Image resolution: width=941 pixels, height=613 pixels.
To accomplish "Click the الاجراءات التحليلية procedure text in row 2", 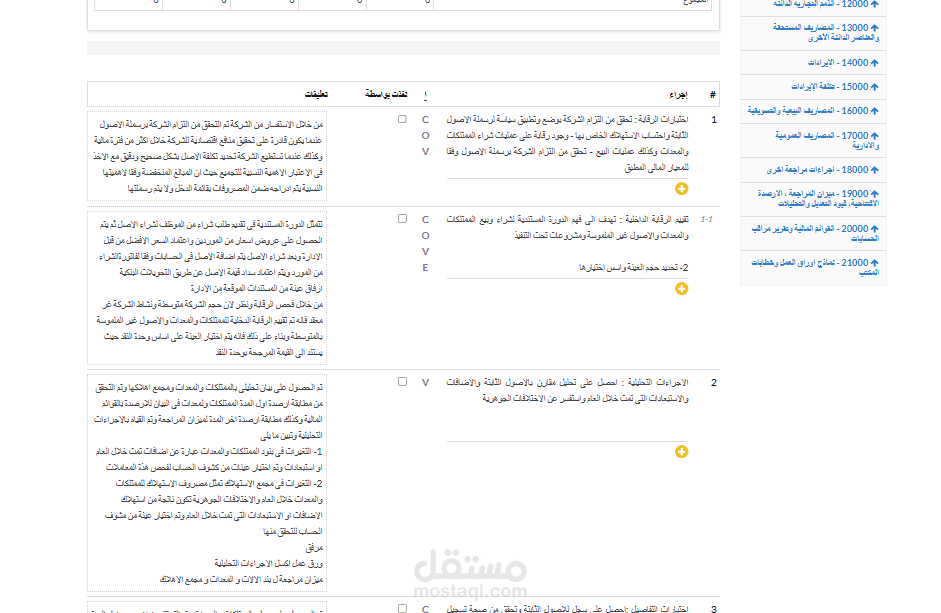I will (x=567, y=390).
